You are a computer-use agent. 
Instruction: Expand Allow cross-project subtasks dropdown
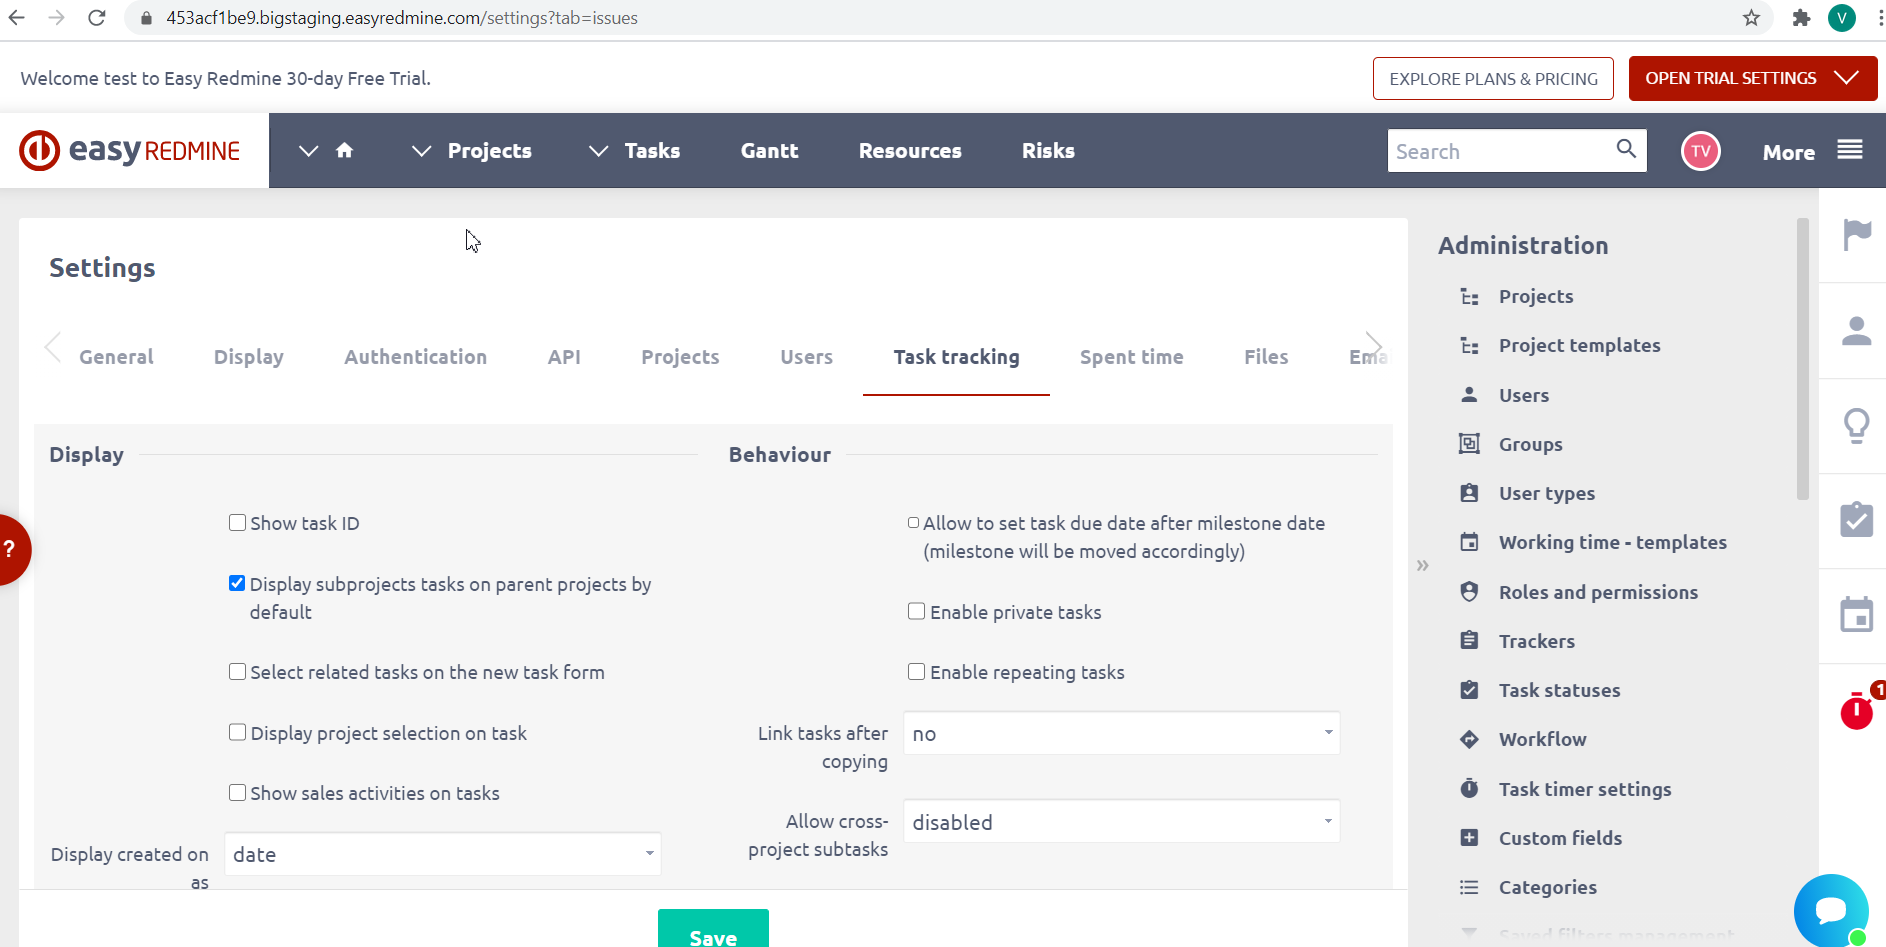coord(1121,822)
